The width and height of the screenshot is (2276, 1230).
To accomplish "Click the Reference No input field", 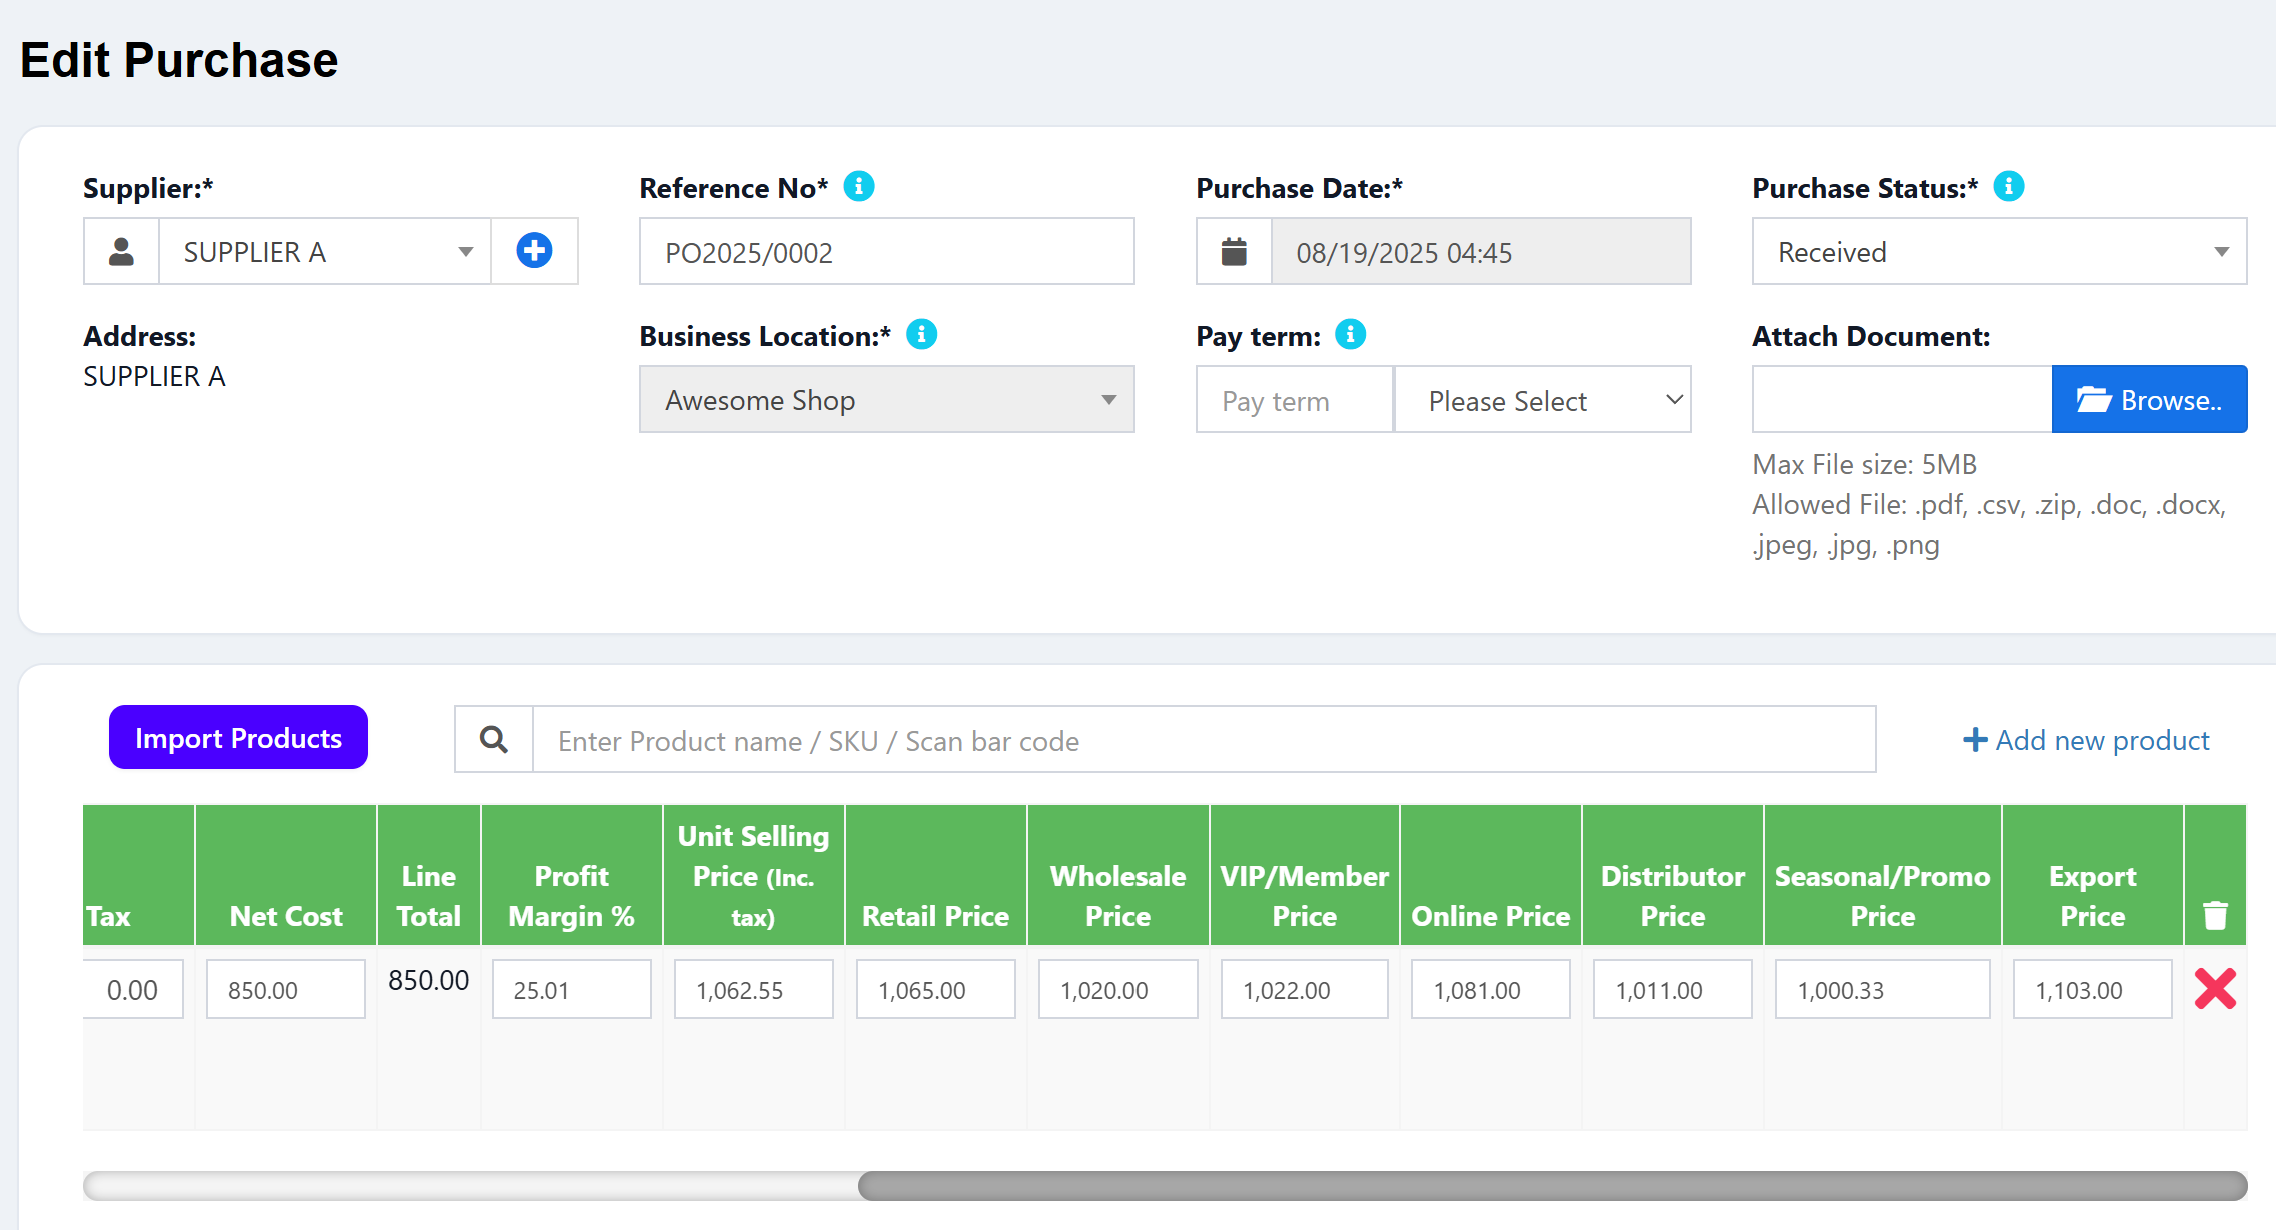I will (886, 252).
